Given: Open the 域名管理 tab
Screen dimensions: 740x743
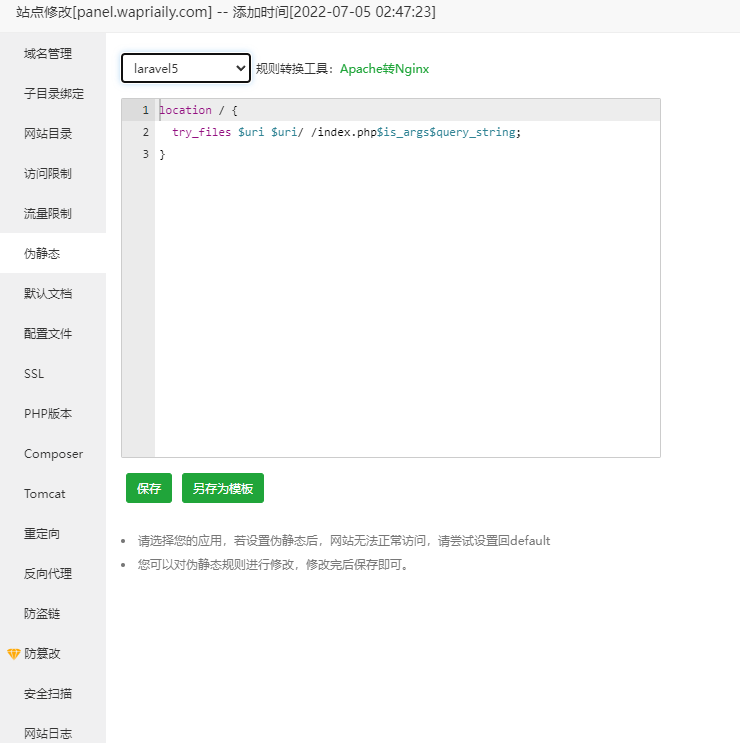Looking at the screenshot, I should point(48,54).
